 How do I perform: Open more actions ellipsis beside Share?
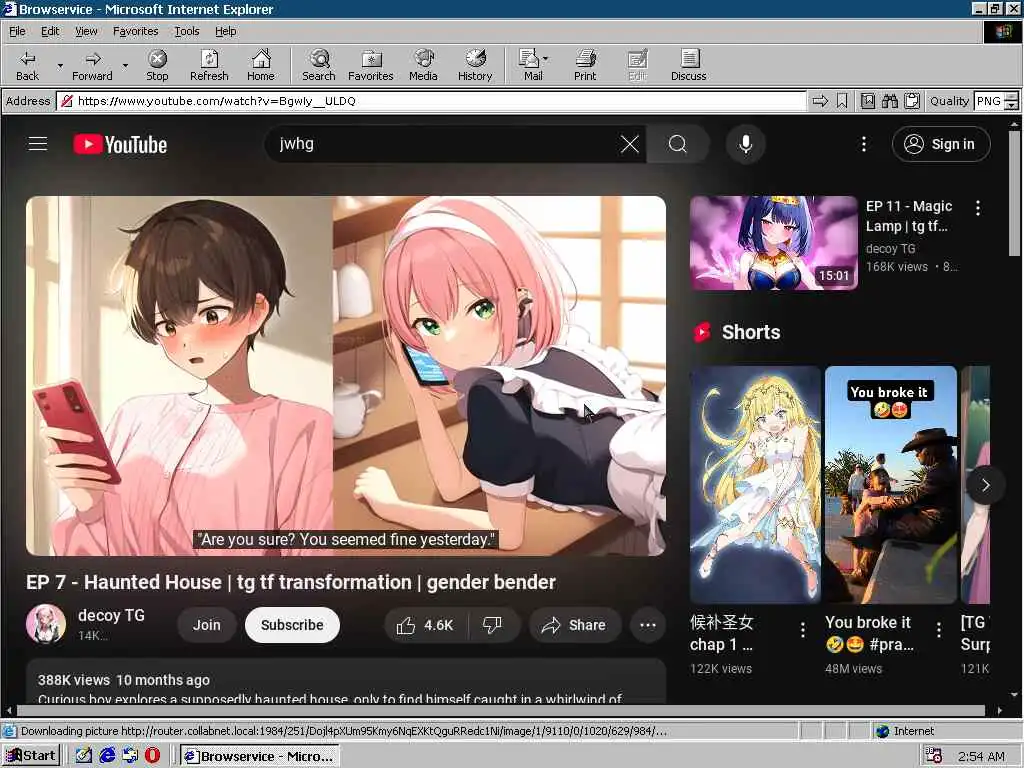(647, 625)
